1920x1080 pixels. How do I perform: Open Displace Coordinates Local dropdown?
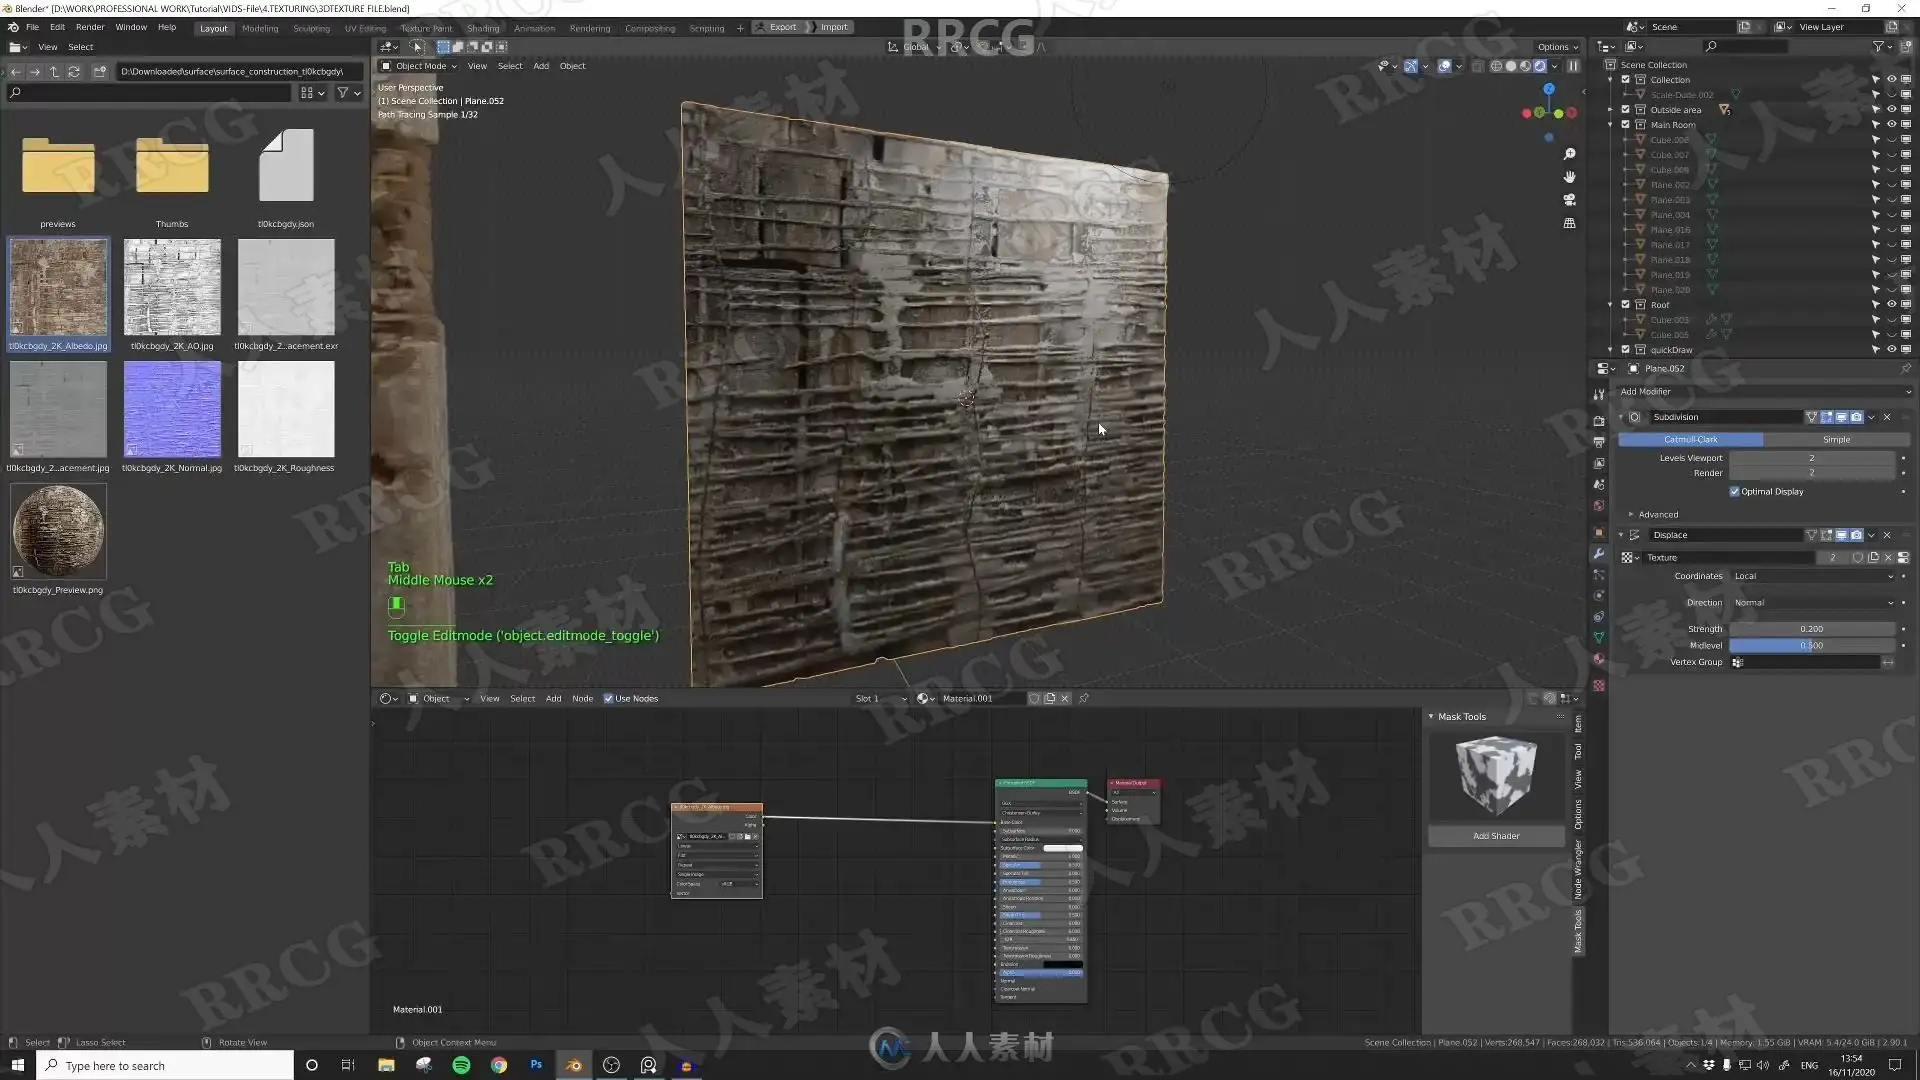pyautogui.click(x=1812, y=576)
